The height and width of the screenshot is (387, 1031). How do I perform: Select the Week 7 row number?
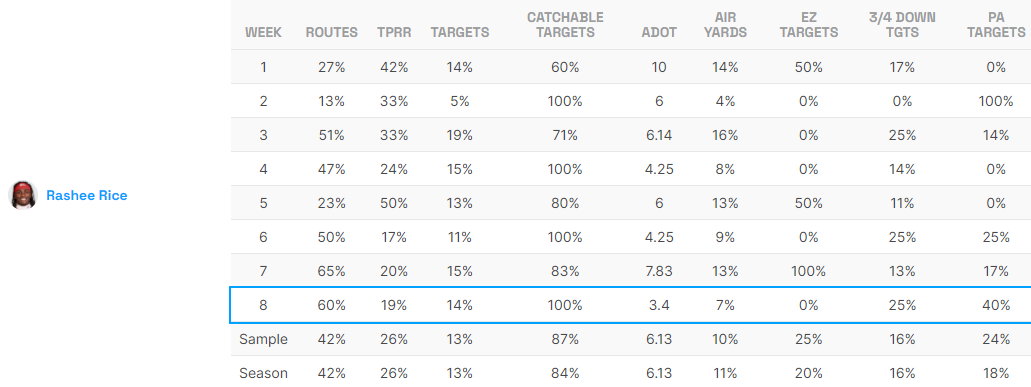263,271
